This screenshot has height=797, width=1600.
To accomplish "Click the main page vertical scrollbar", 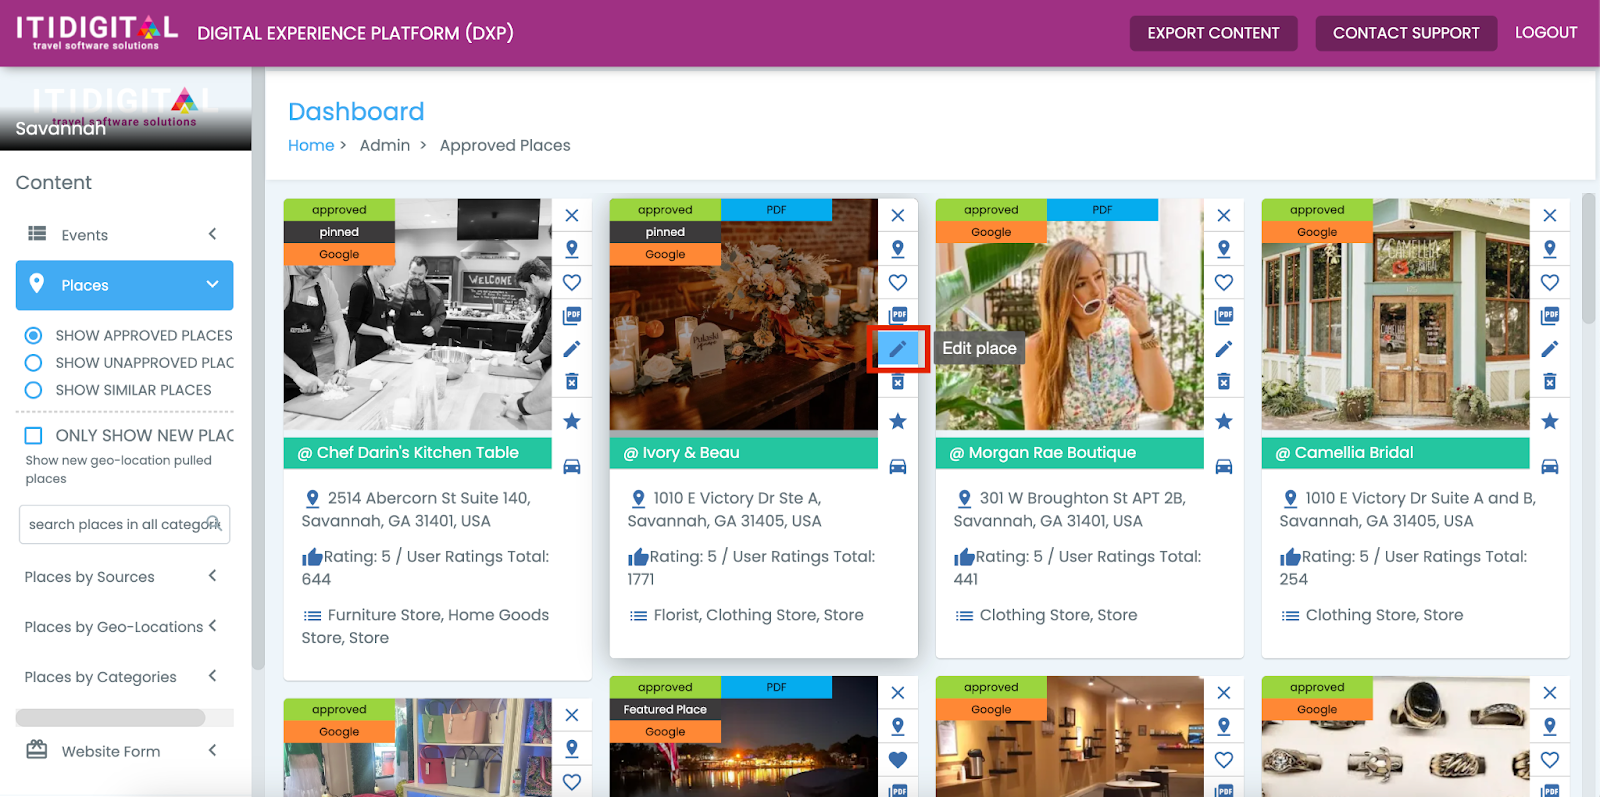I will point(1589,258).
